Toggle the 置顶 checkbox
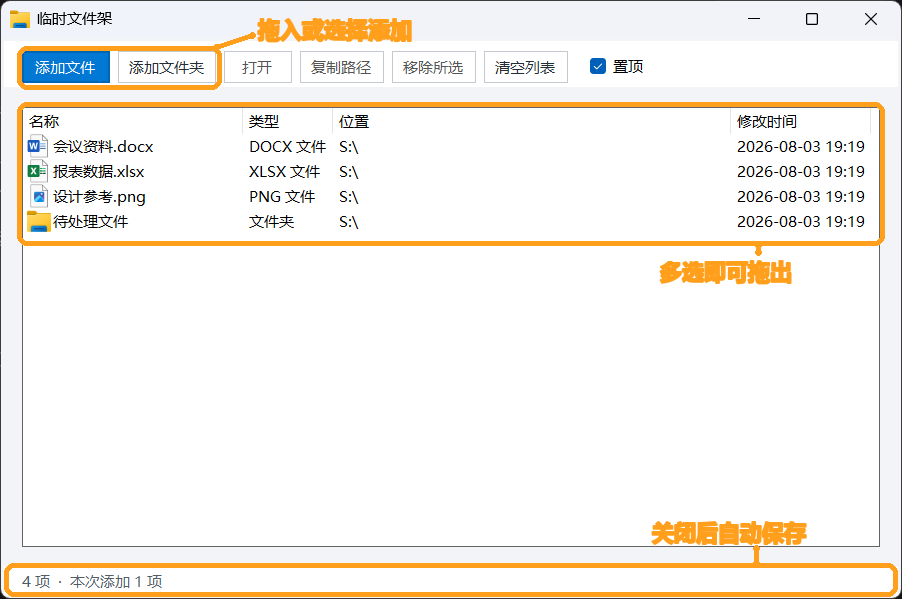The width and height of the screenshot is (902, 599). [x=598, y=66]
